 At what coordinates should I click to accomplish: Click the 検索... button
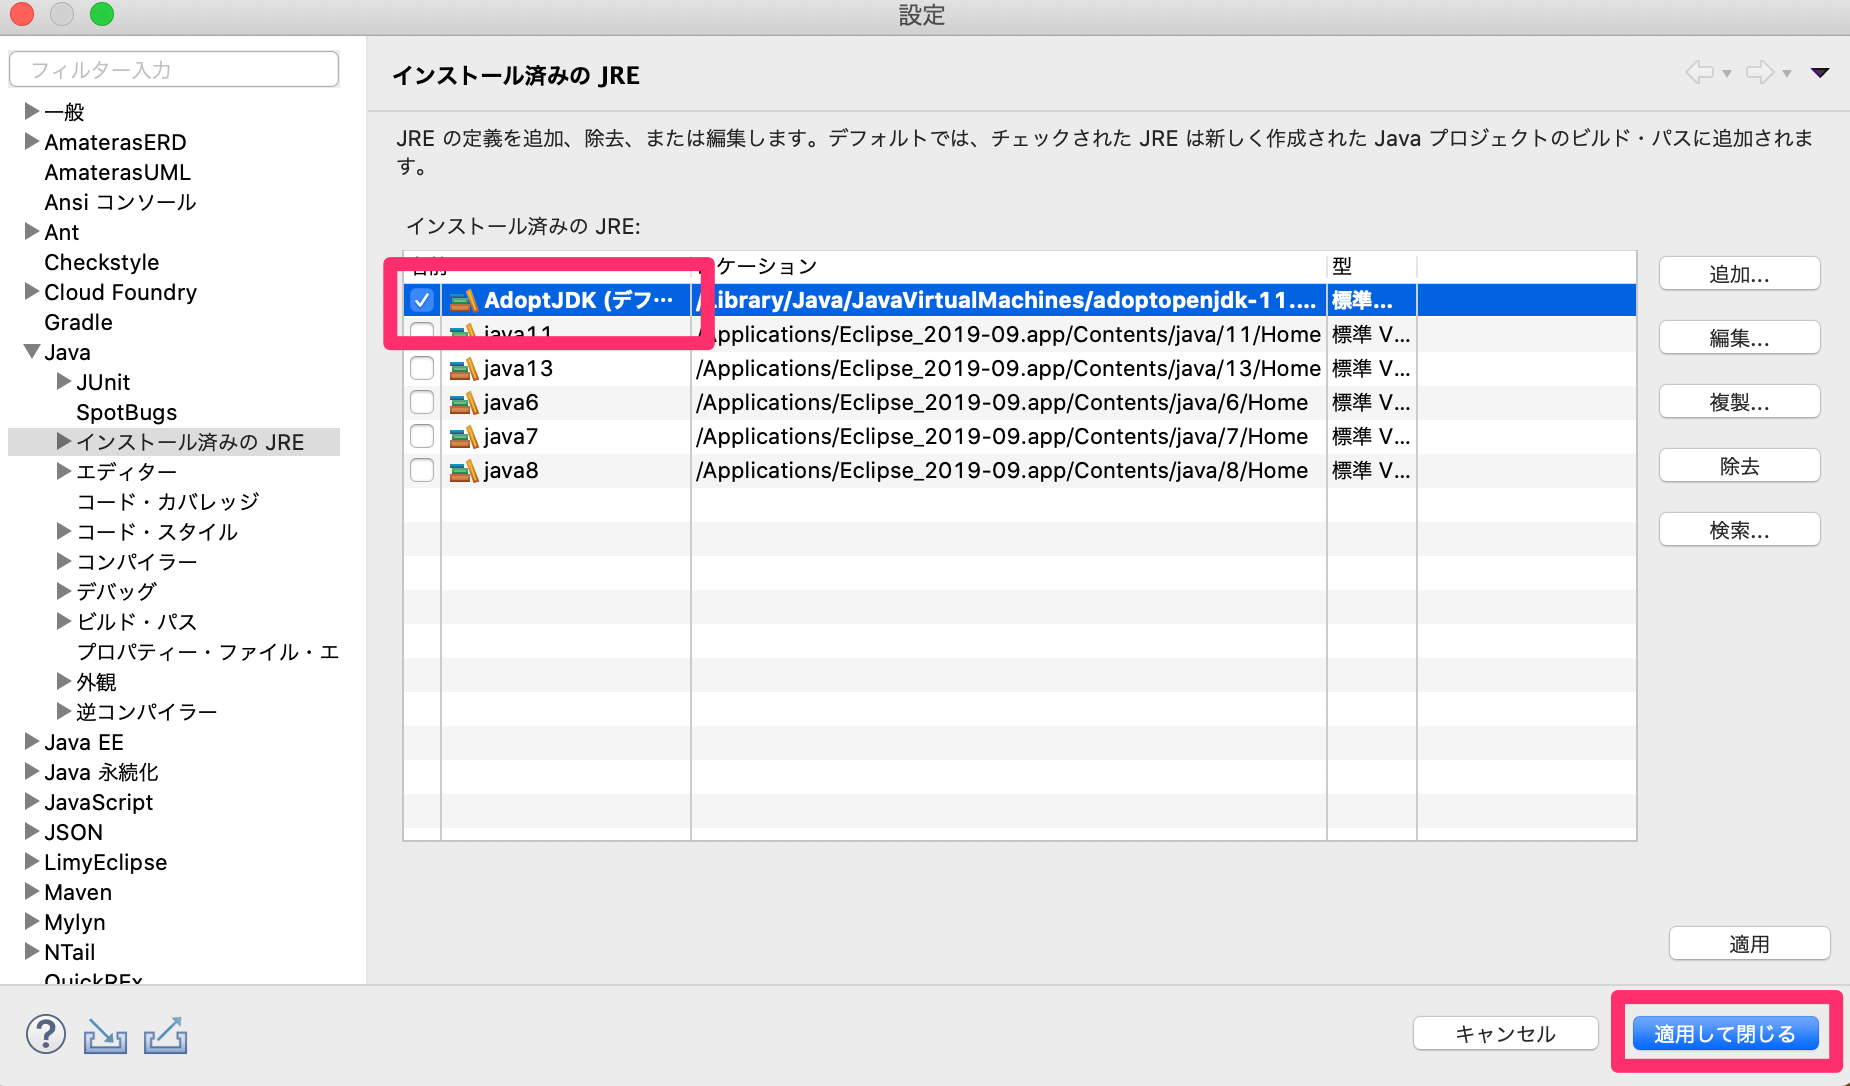pyautogui.click(x=1739, y=530)
